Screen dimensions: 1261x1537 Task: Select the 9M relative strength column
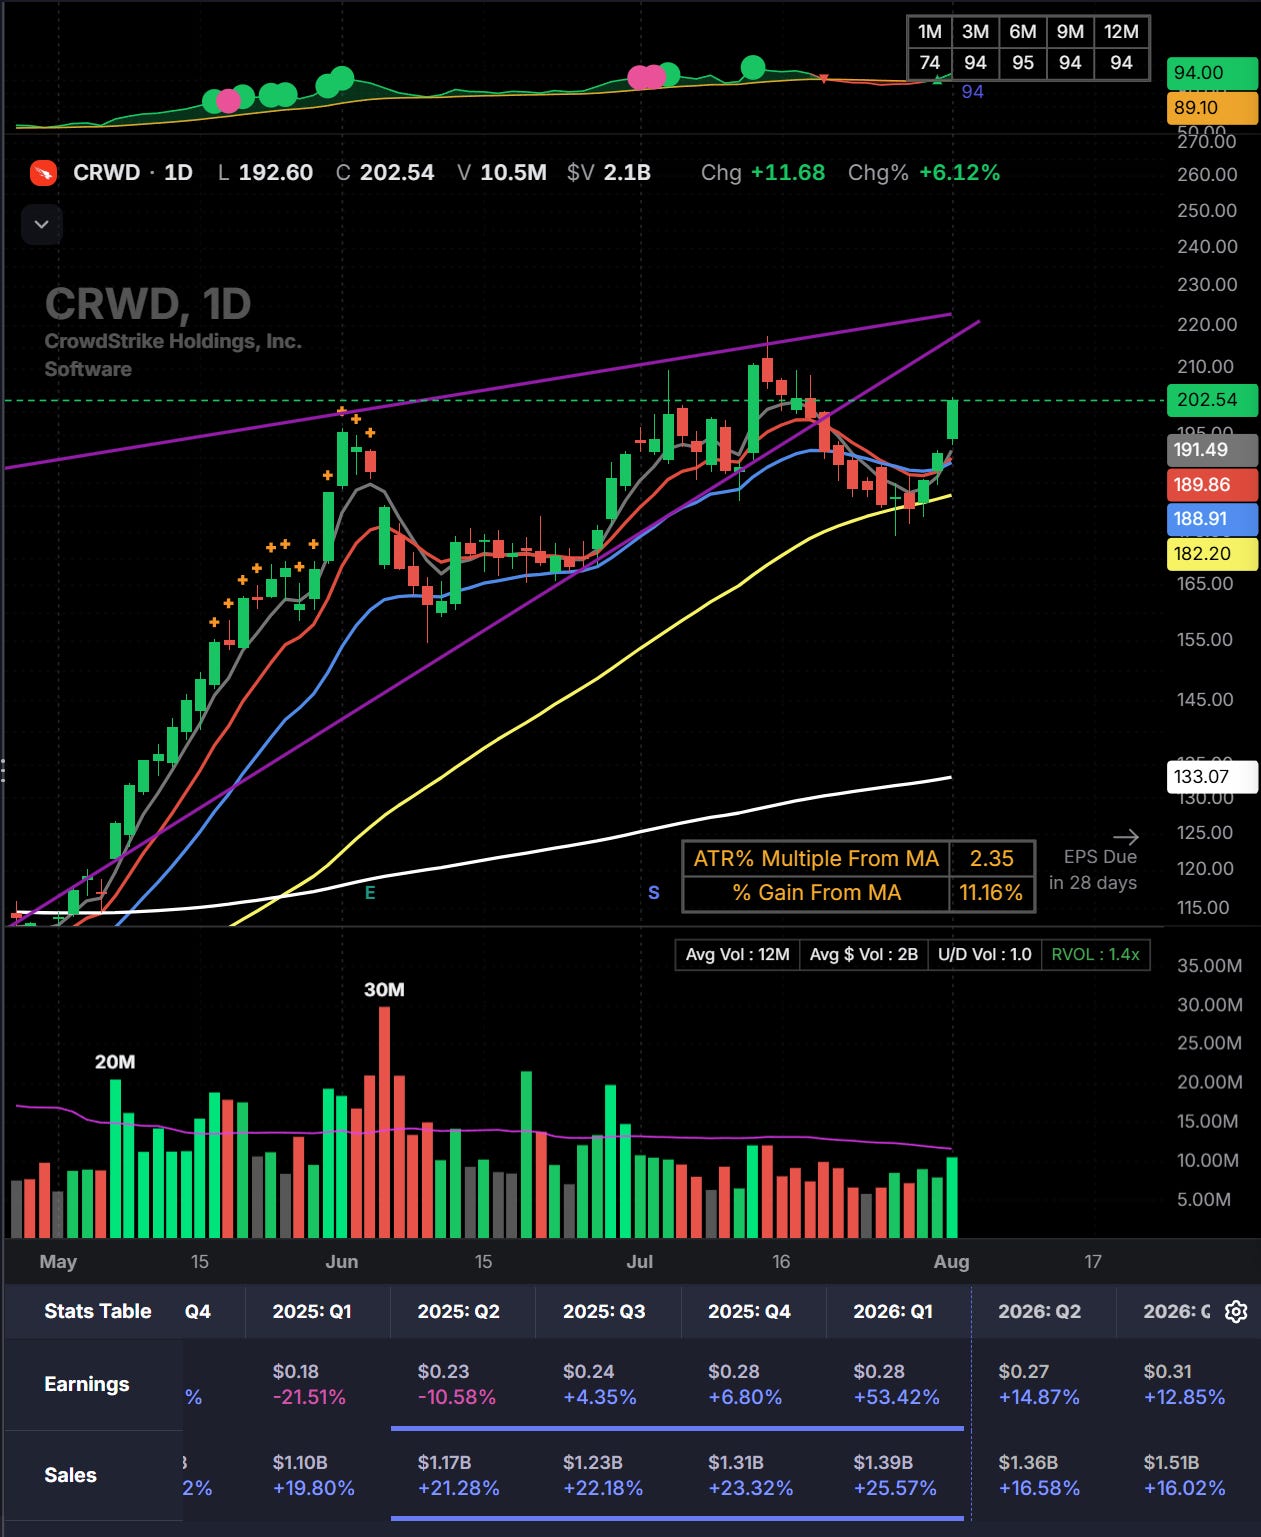1070,31
